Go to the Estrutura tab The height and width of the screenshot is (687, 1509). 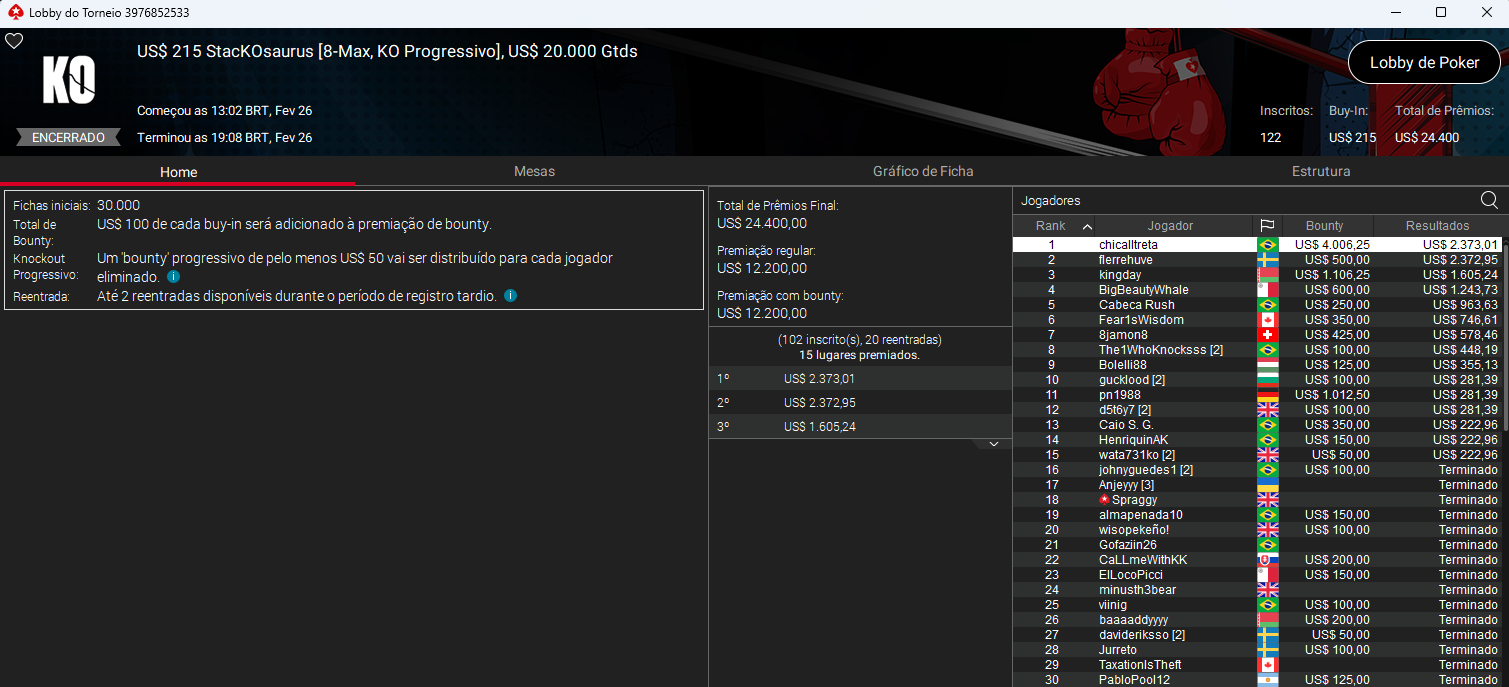coord(1320,171)
